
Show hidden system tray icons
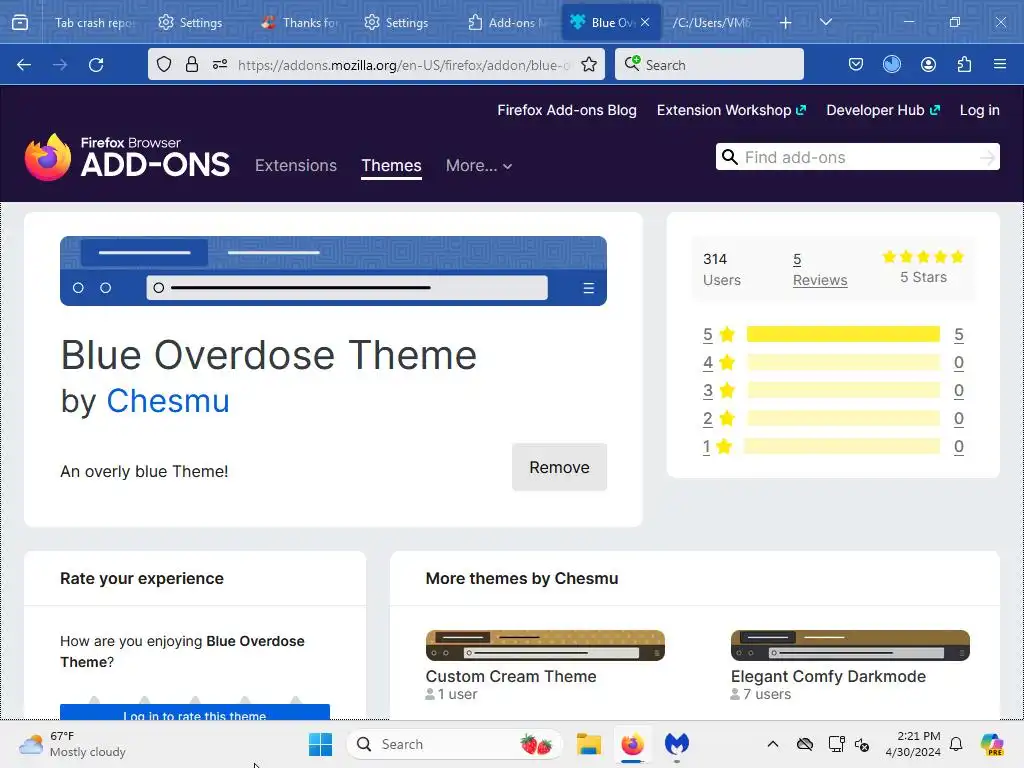[773, 744]
